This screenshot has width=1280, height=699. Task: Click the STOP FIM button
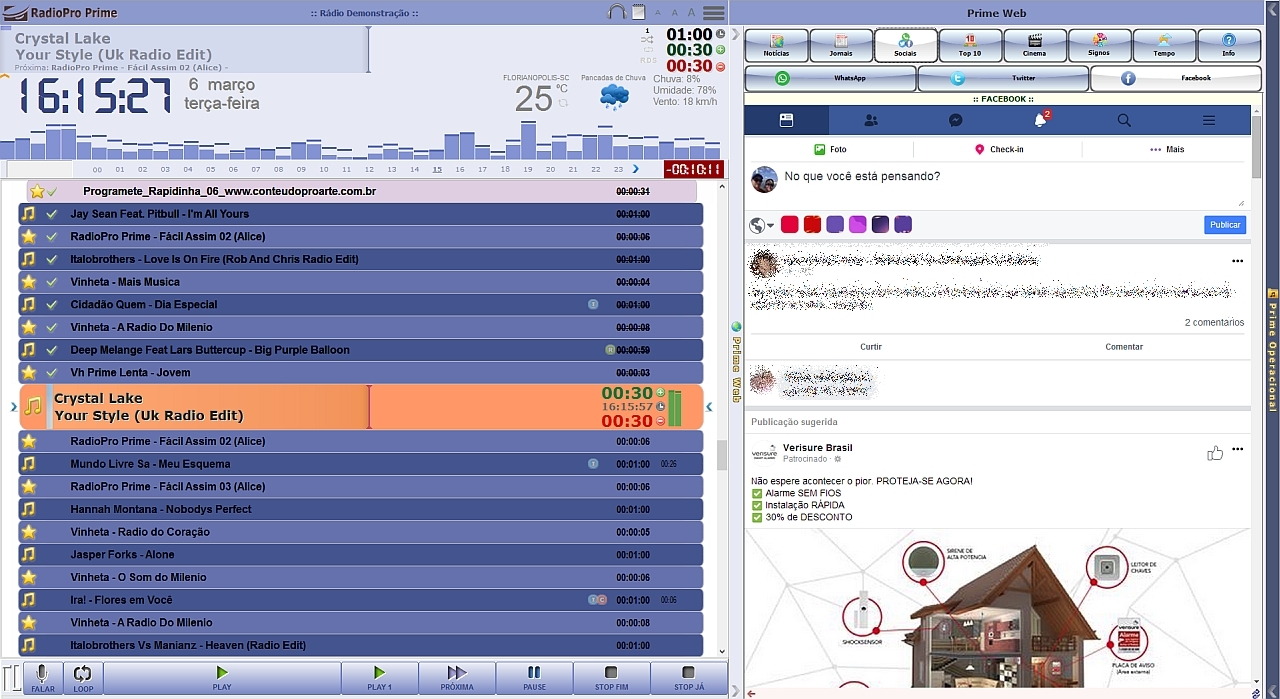pos(612,678)
